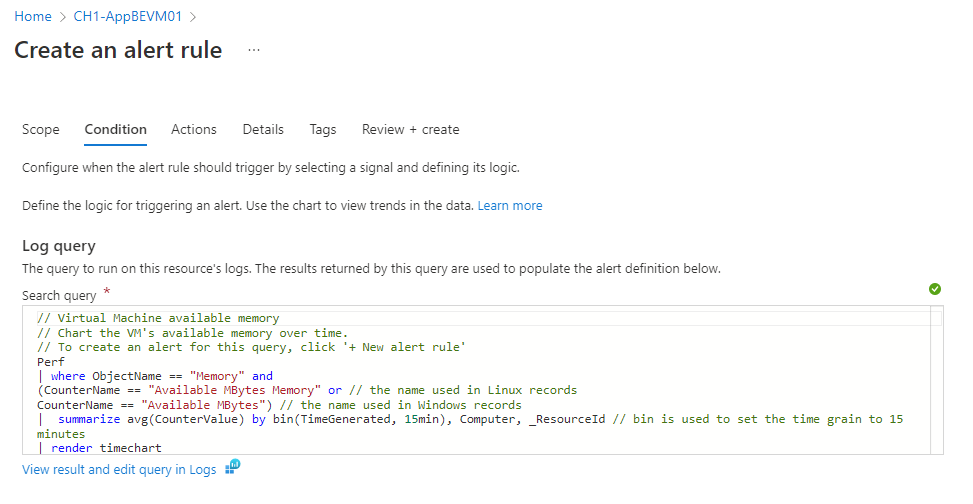Click the green query validation checkmark
This screenshot has width=973, height=504.
coord(934,289)
